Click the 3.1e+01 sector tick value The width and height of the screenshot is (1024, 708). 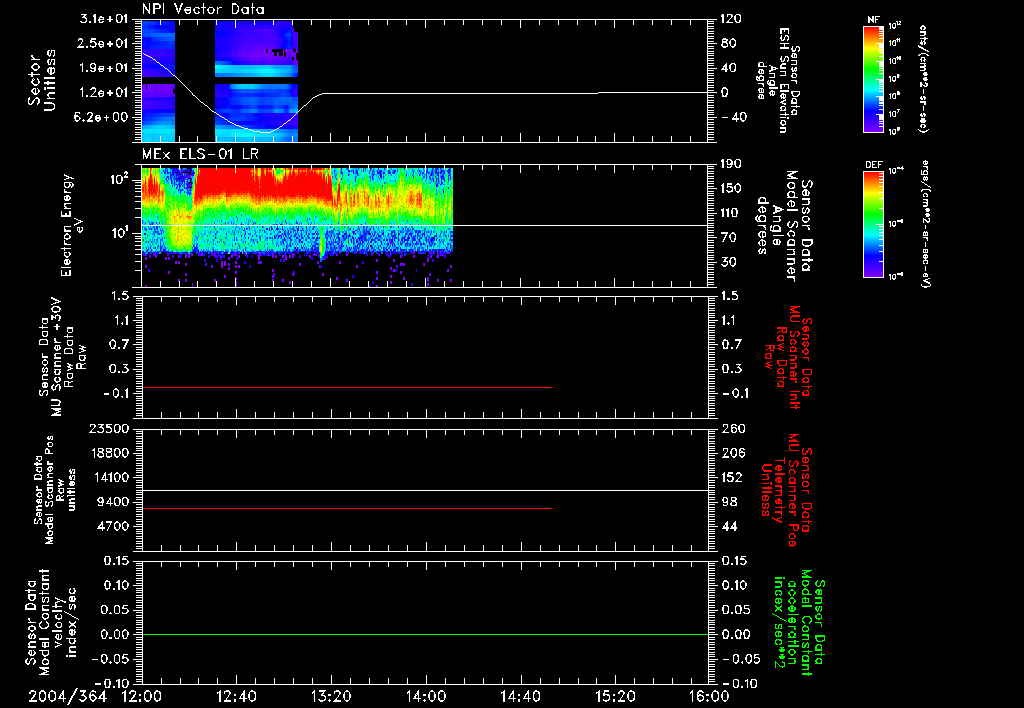click(x=102, y=19)
